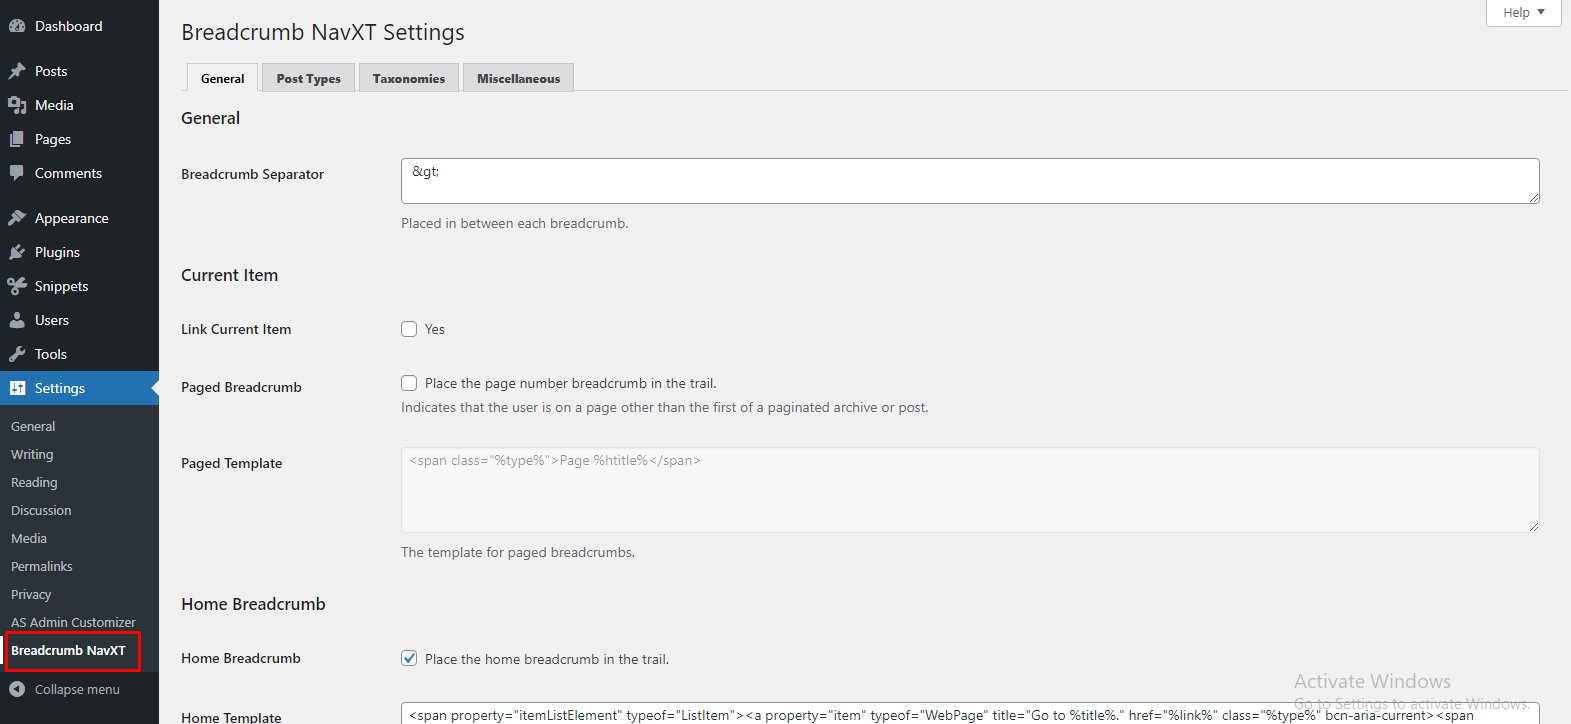Open the Discussion settings link
The height and width of the screenshot is (724, 1571).
pos(41,510)
